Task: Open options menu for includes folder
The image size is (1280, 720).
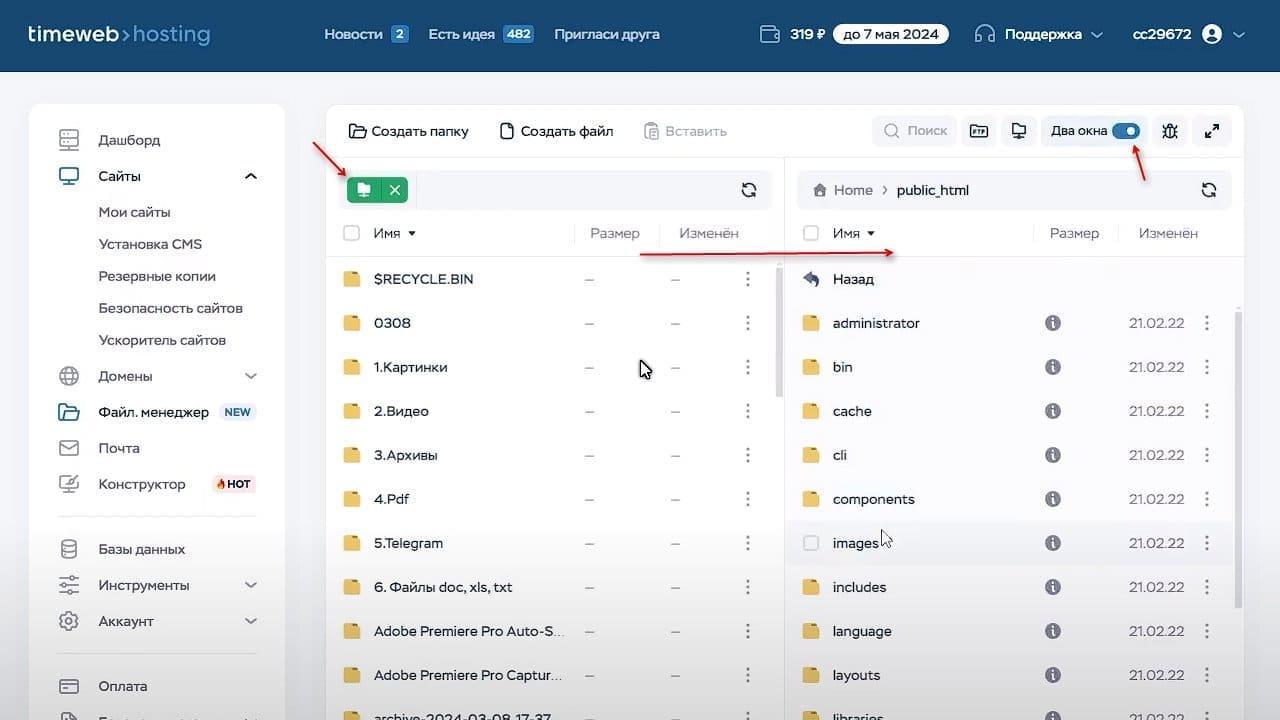Action: coord(1207,587)
